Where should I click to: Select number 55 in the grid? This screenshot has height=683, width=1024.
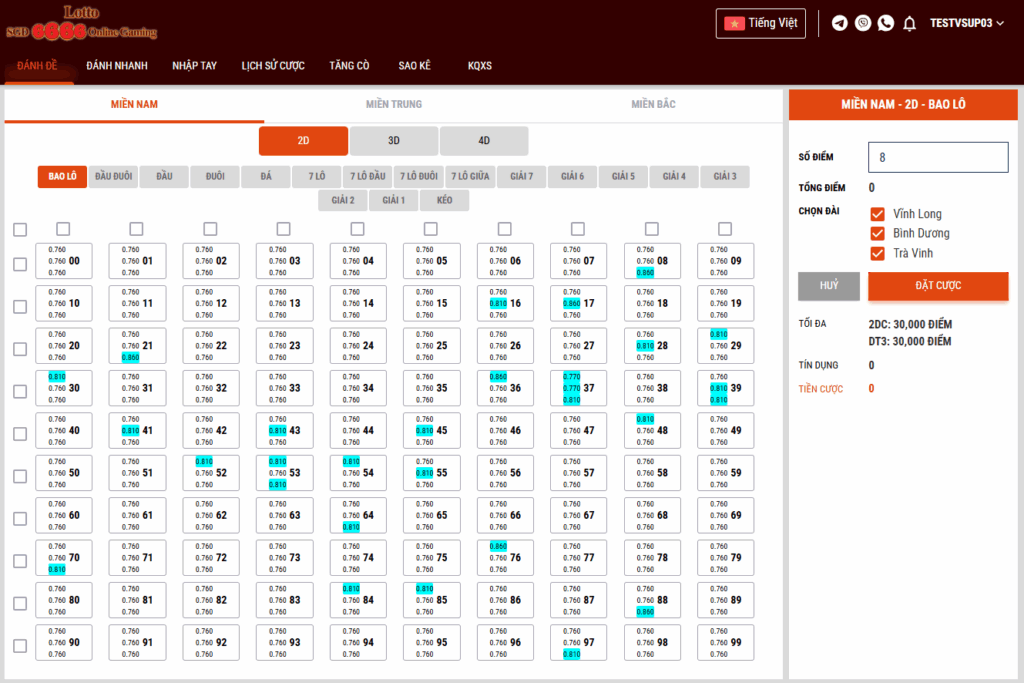click(x=432, y=473)
